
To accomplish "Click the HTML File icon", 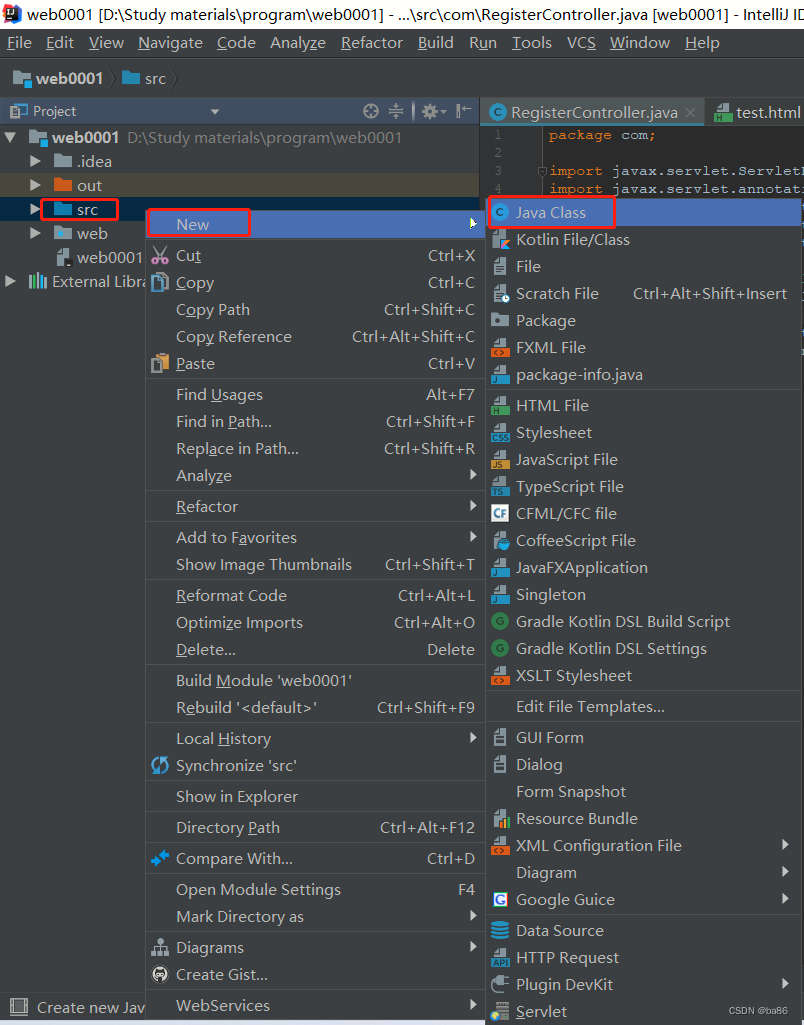I will 500,405.
